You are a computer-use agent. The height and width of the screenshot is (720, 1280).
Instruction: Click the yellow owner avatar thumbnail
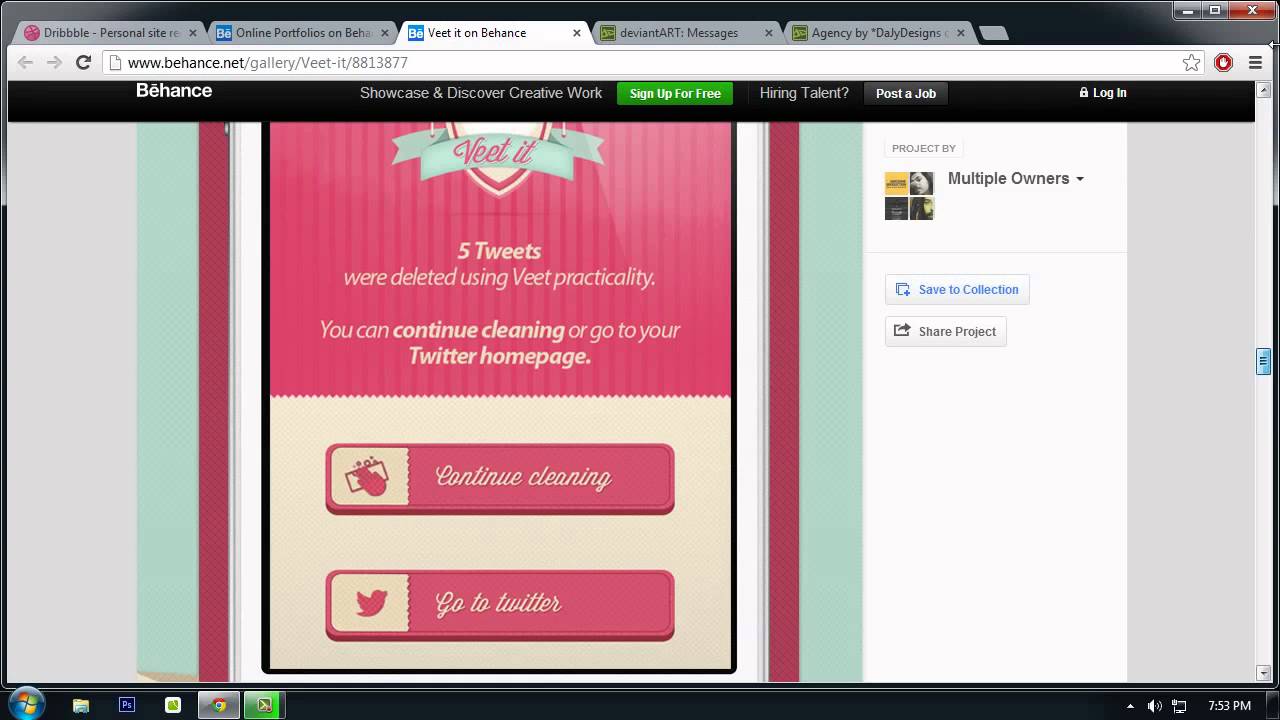click(x=896, y=183)
